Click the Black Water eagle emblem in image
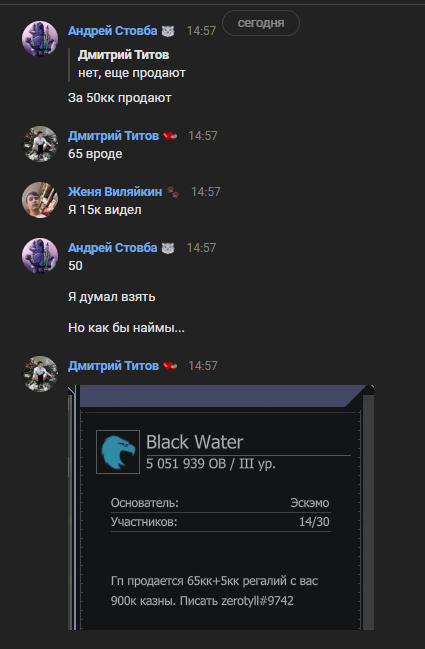Viewport: 425px width, 649px height. [x=118, y=452]
